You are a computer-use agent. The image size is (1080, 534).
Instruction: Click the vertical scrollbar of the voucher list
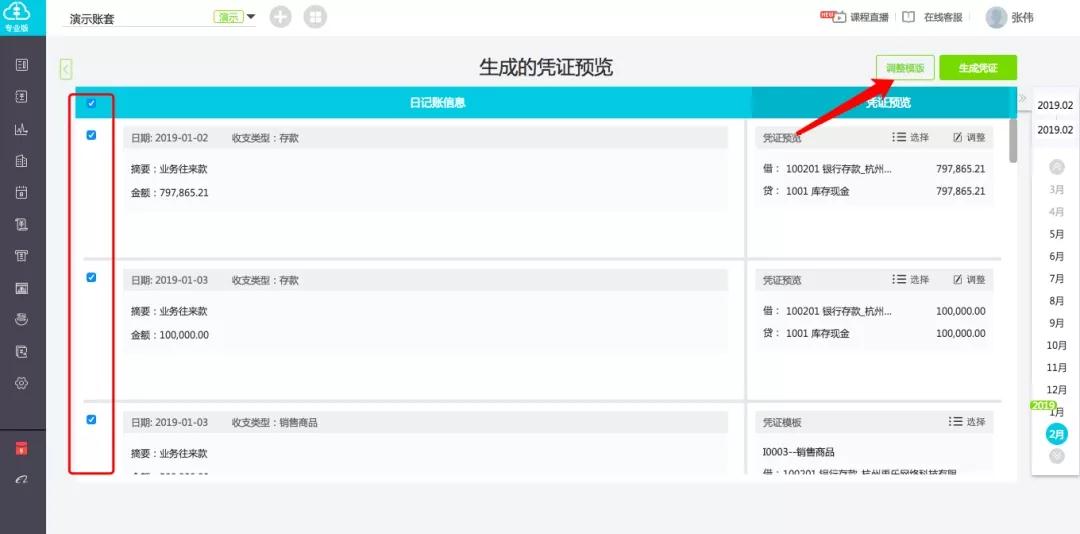[x=1013, y=141]
